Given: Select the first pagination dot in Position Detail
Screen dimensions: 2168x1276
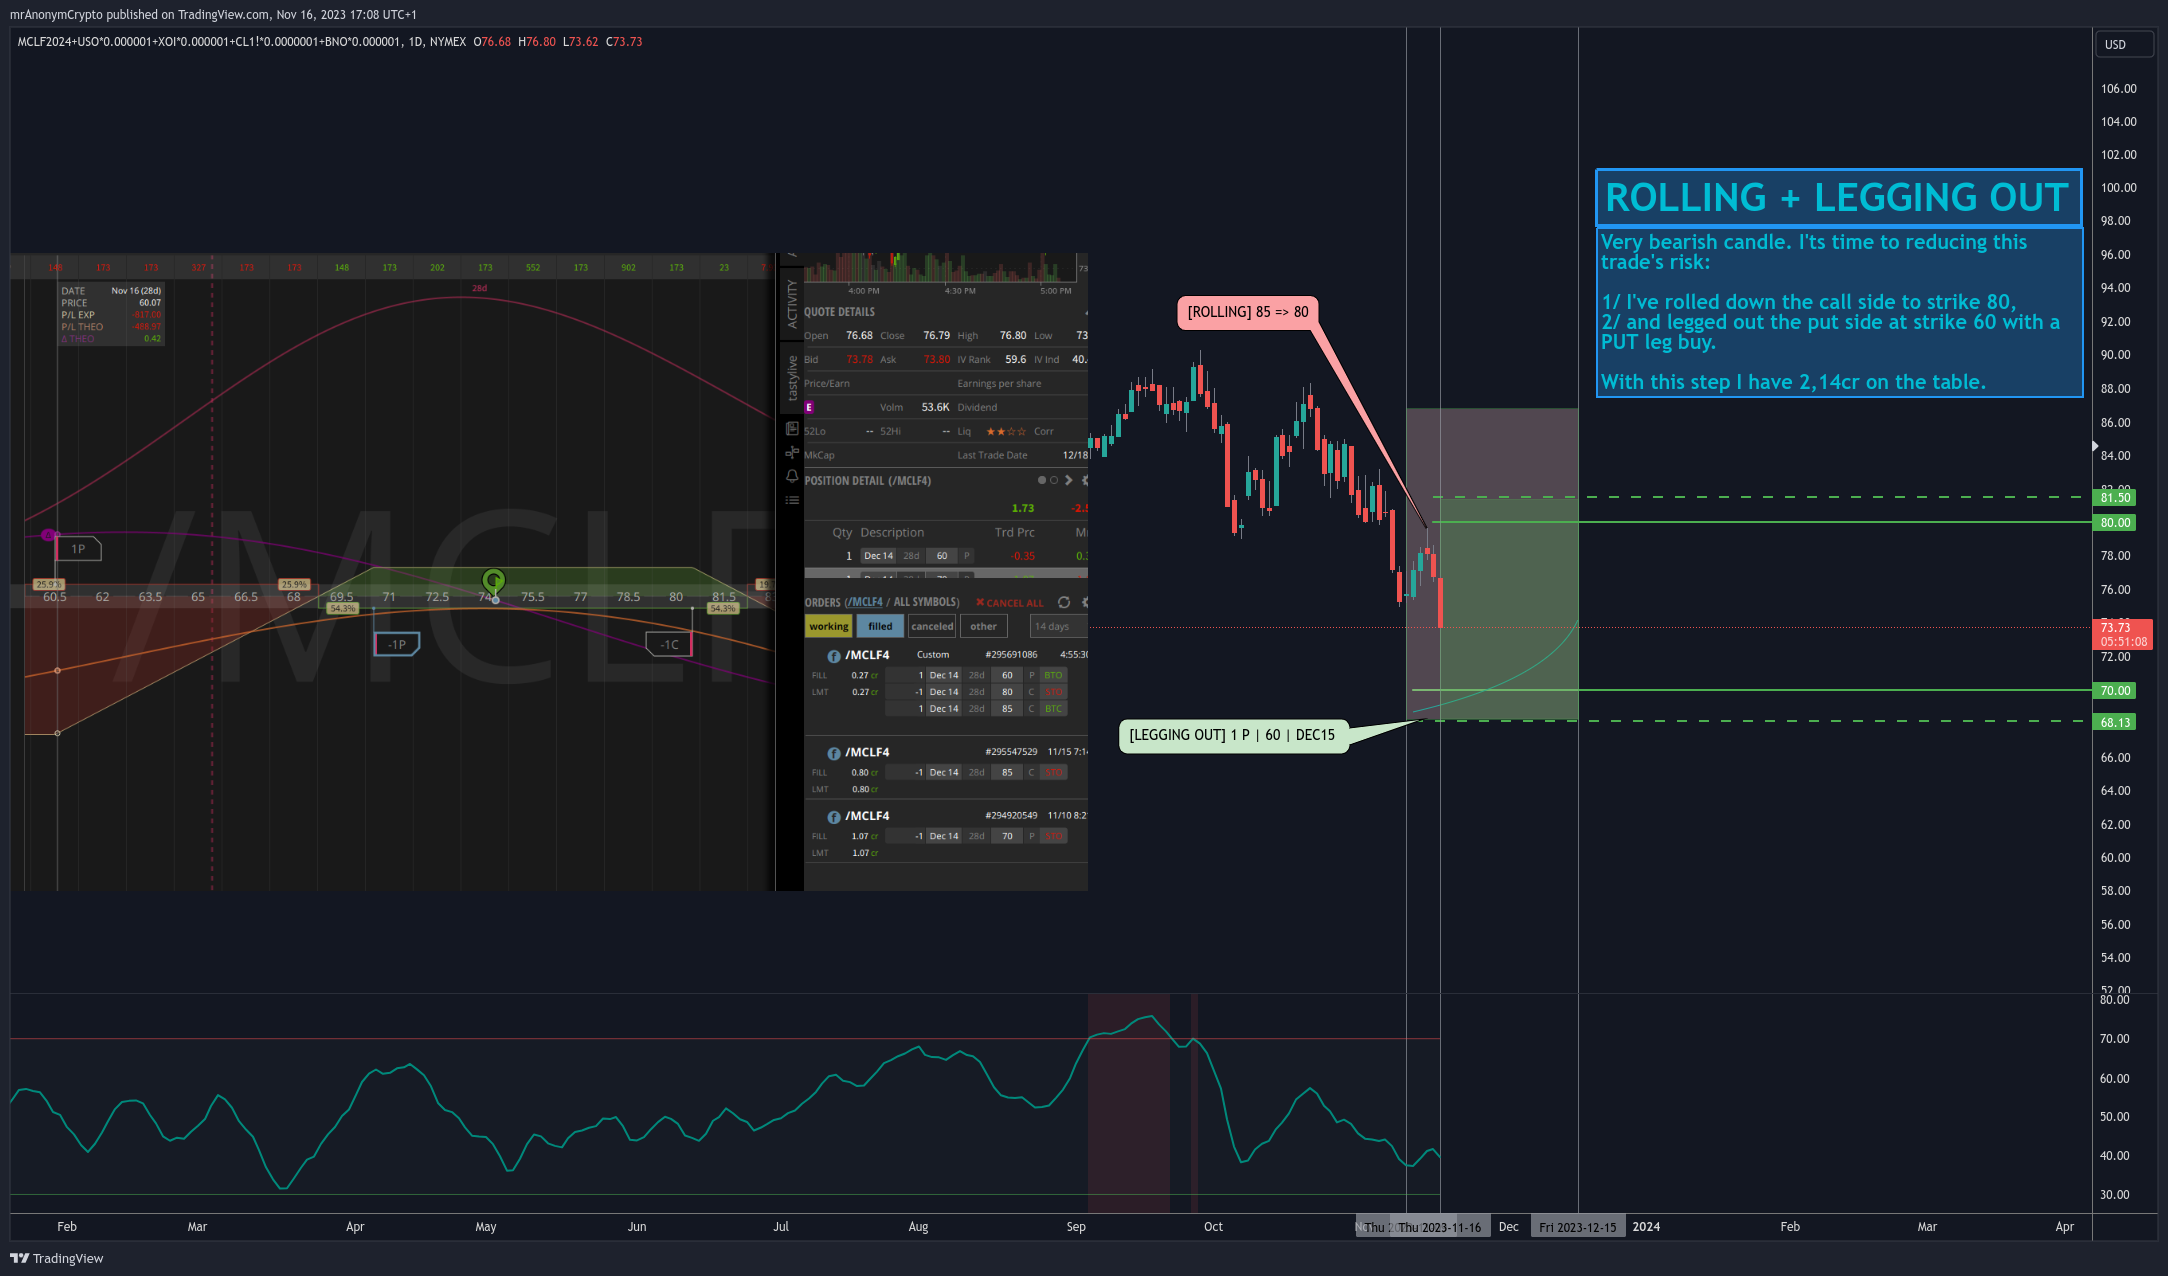Looking at the screenshot, I should click(x=1042, y=480).
